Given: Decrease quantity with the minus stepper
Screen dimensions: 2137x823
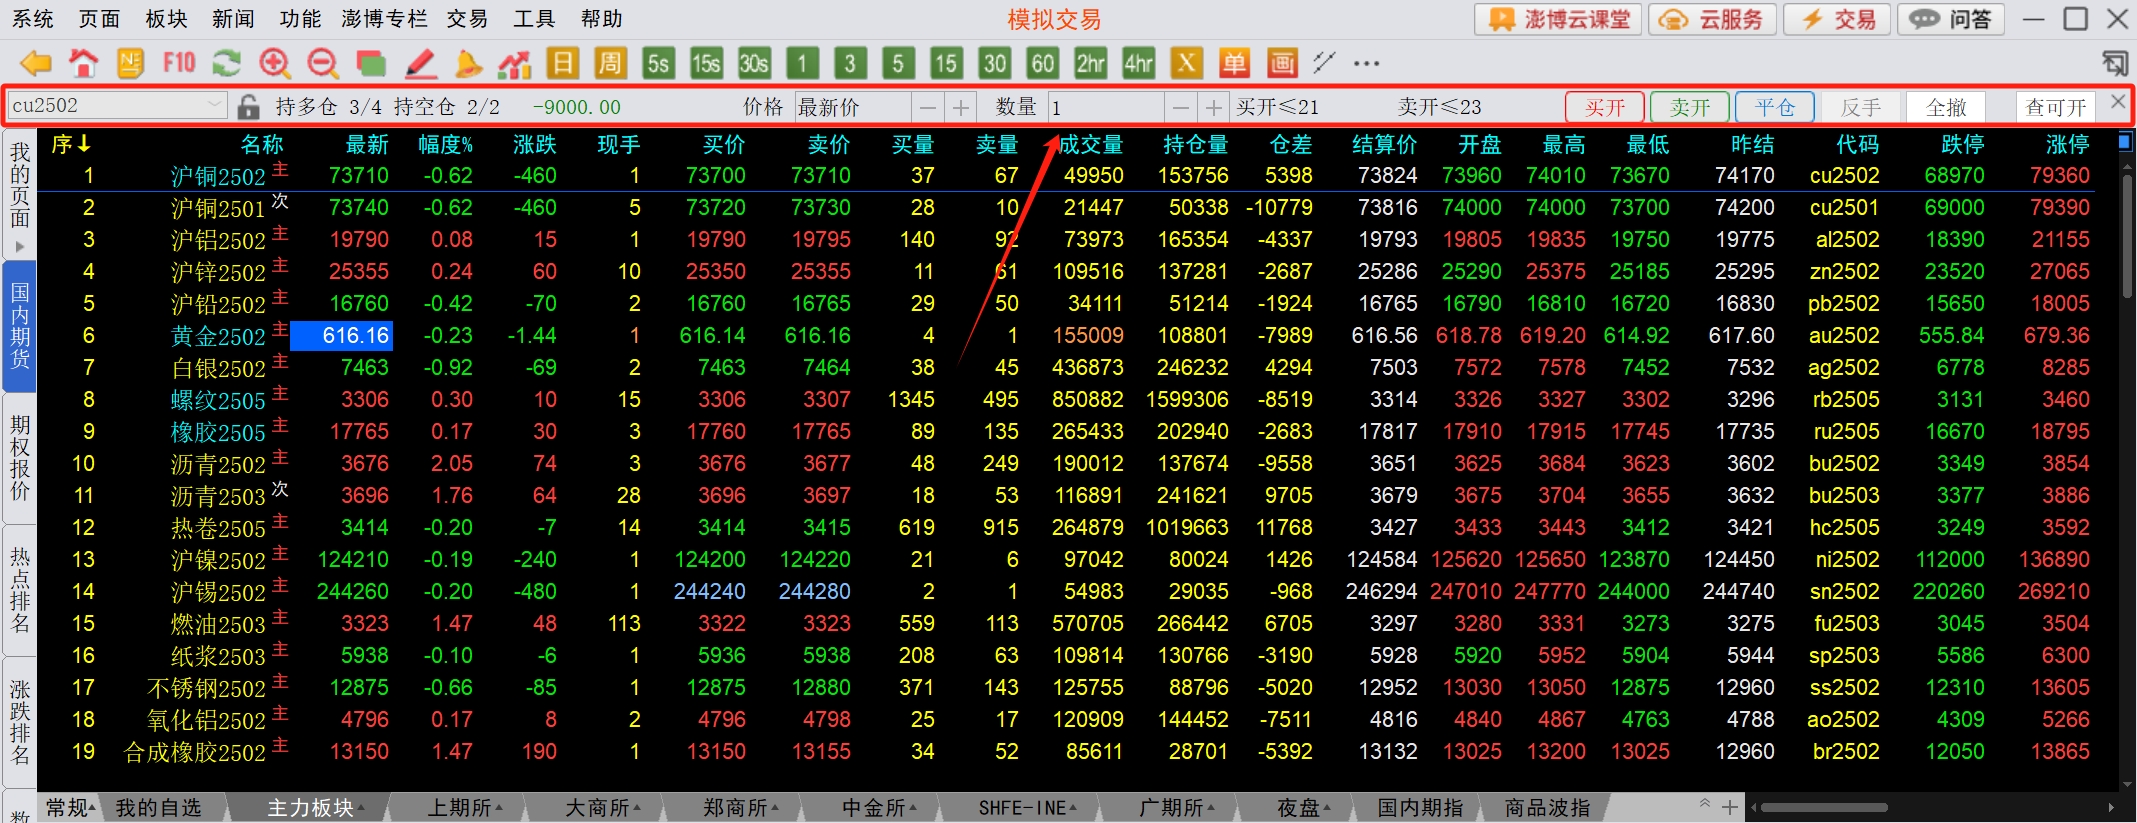Looking at the screenshot, I should coord(1181,107).
